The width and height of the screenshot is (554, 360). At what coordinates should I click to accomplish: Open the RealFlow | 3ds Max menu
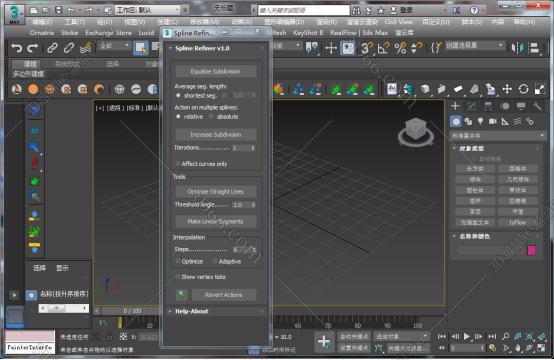click(x=359, y=33)
